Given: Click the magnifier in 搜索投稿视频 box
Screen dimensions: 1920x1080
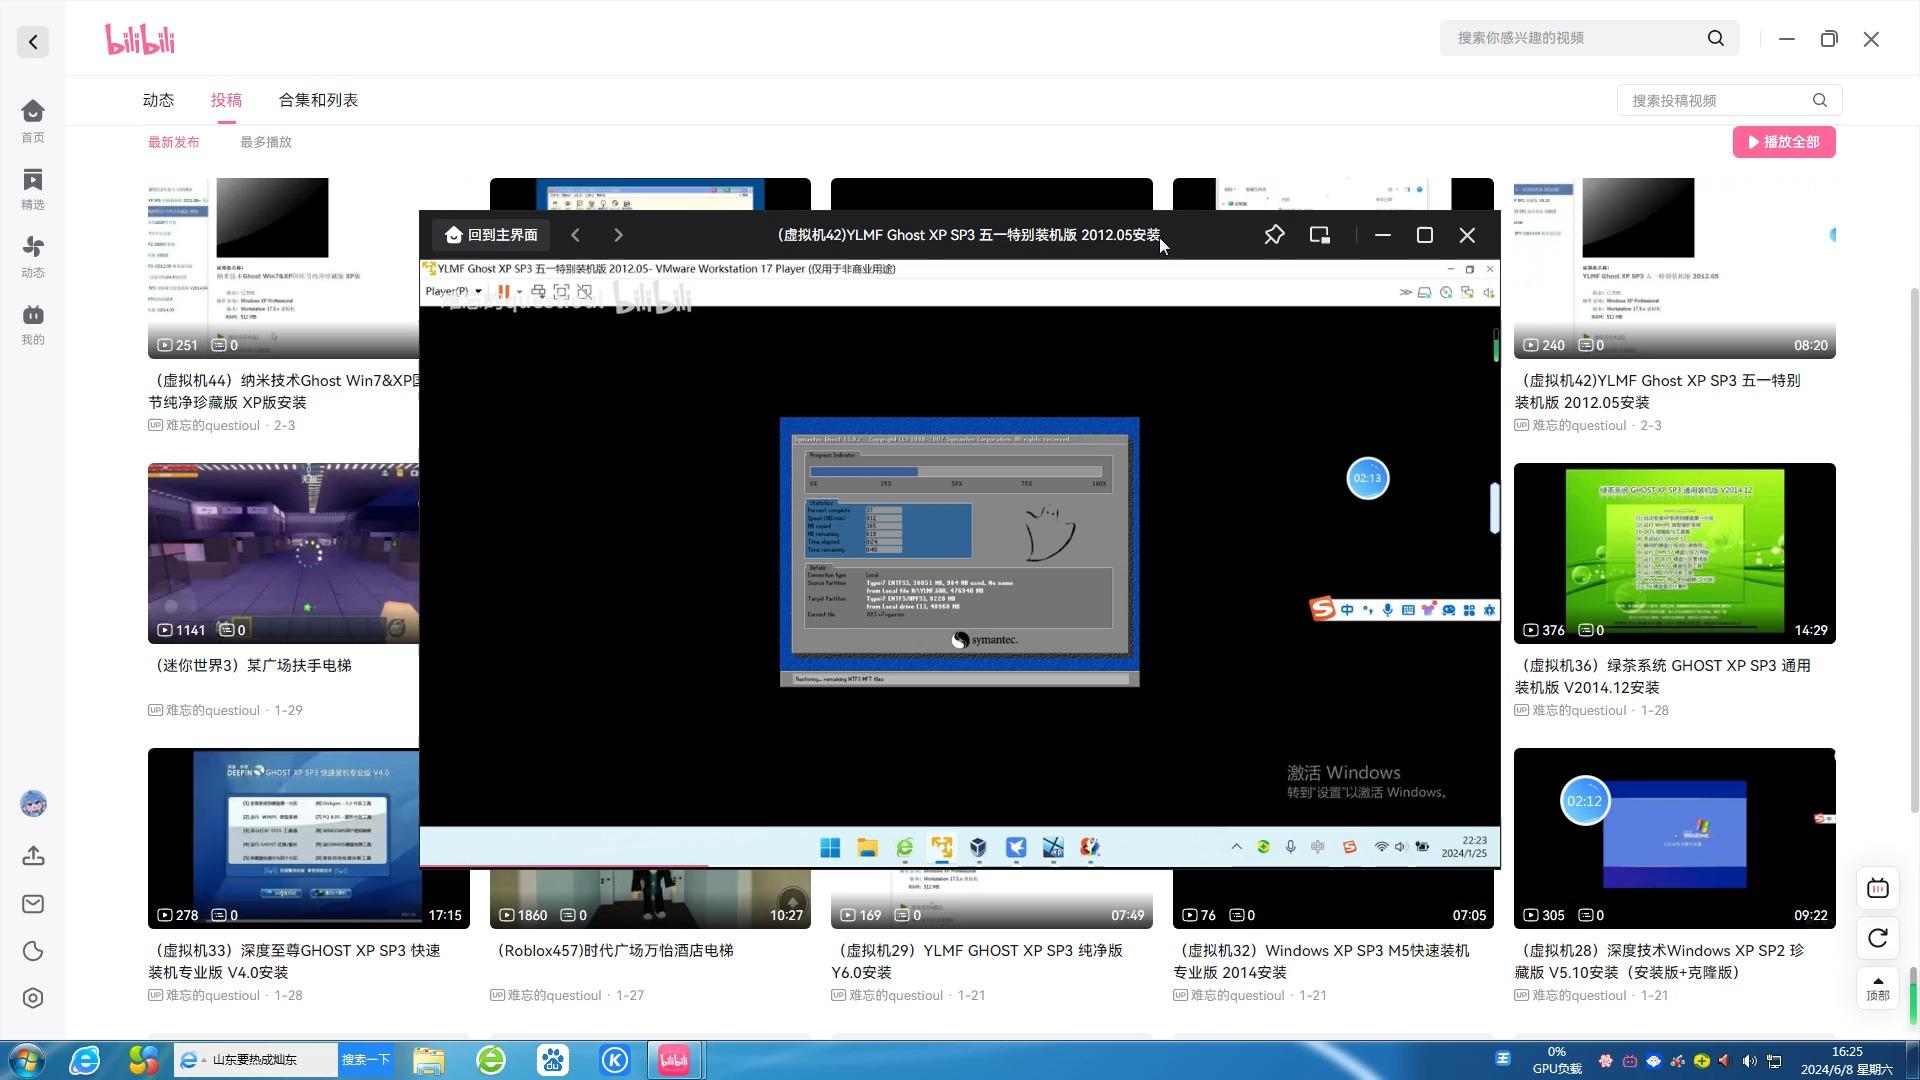Looking at the screenshot, I should pyautogui.click(x=1820, y=100).
